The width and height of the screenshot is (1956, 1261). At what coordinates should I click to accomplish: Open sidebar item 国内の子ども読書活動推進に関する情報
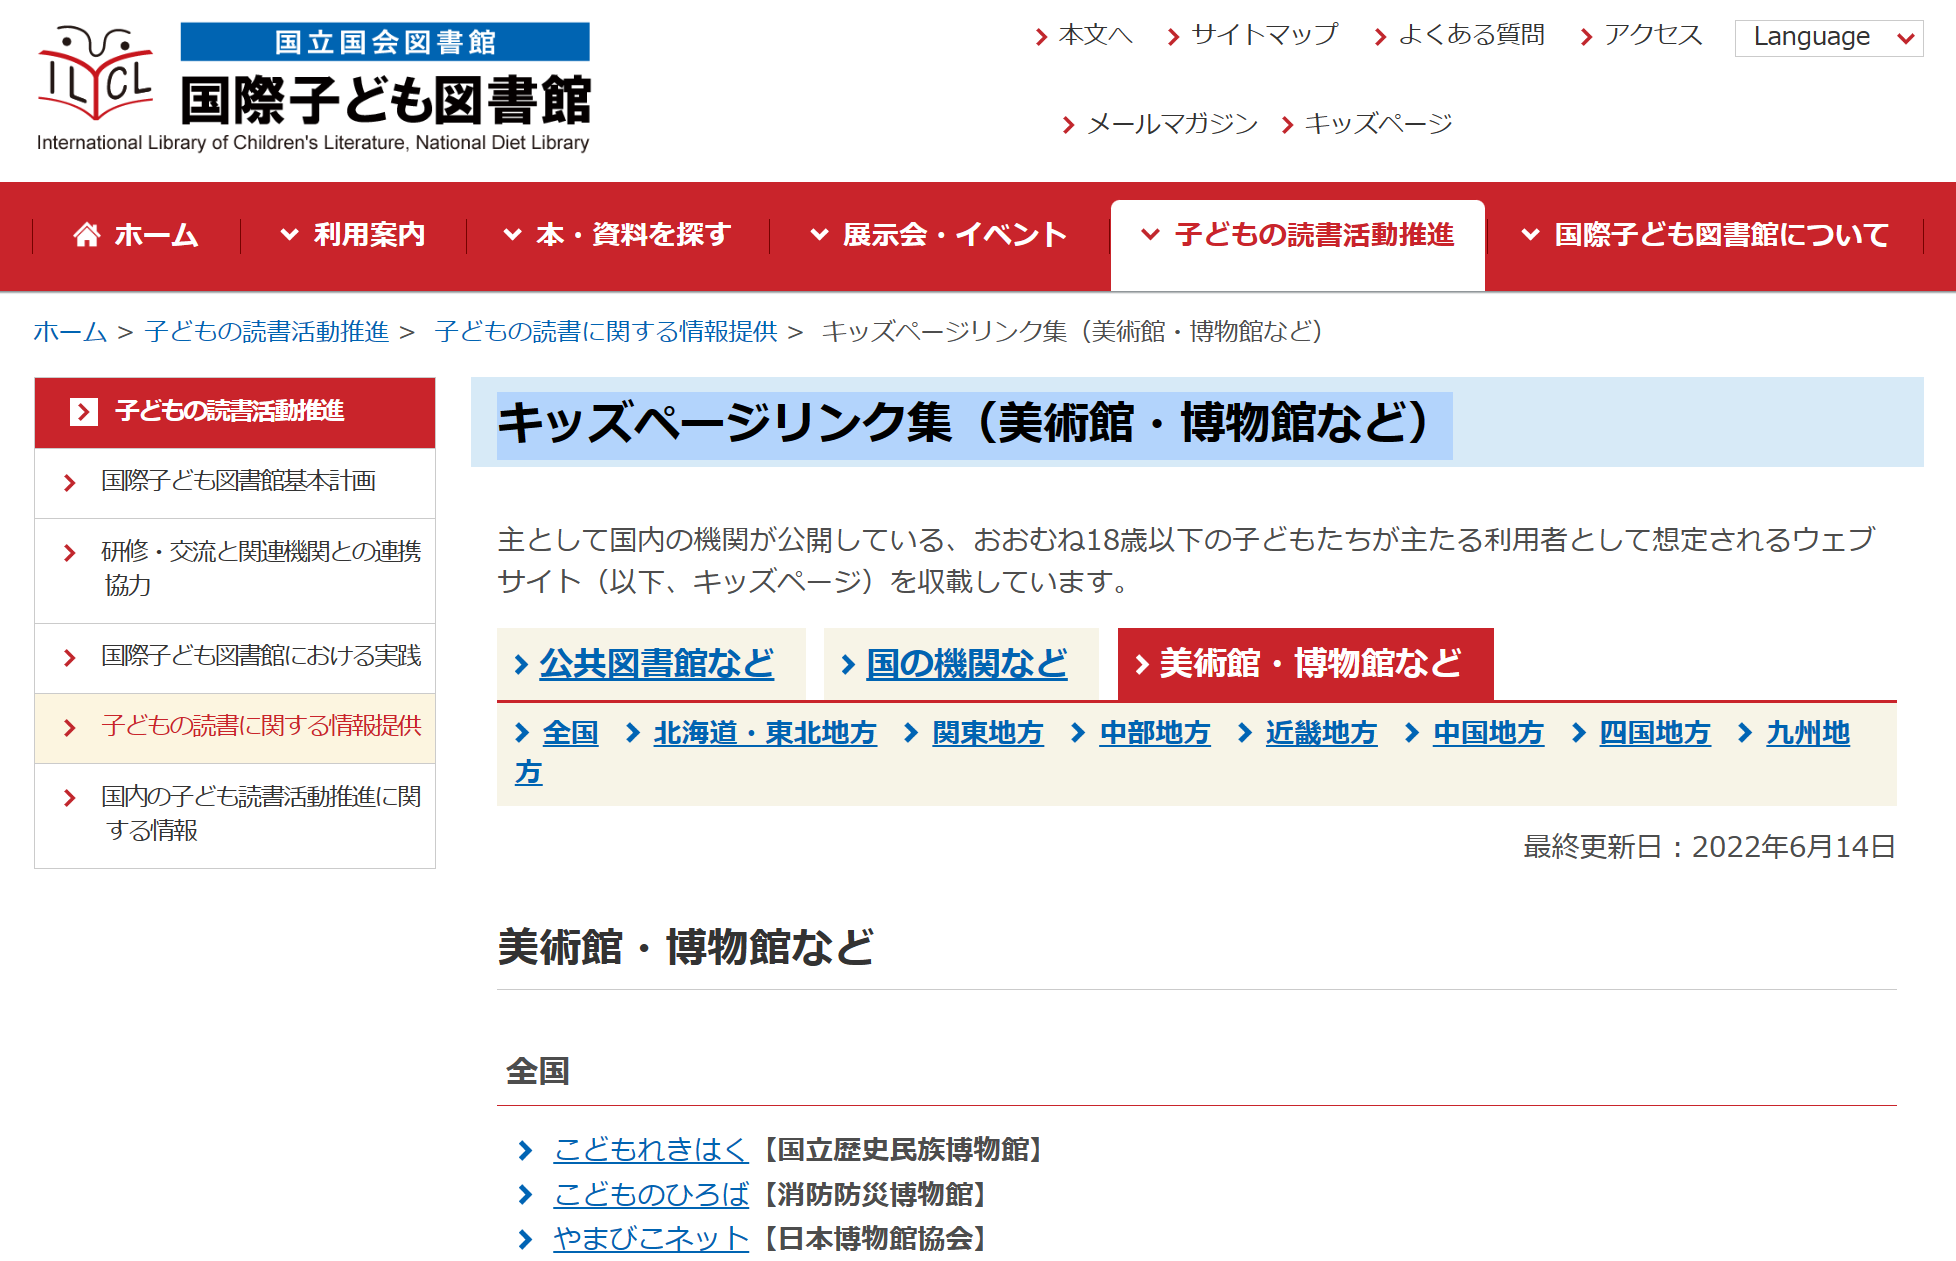[x=235, y=814]
